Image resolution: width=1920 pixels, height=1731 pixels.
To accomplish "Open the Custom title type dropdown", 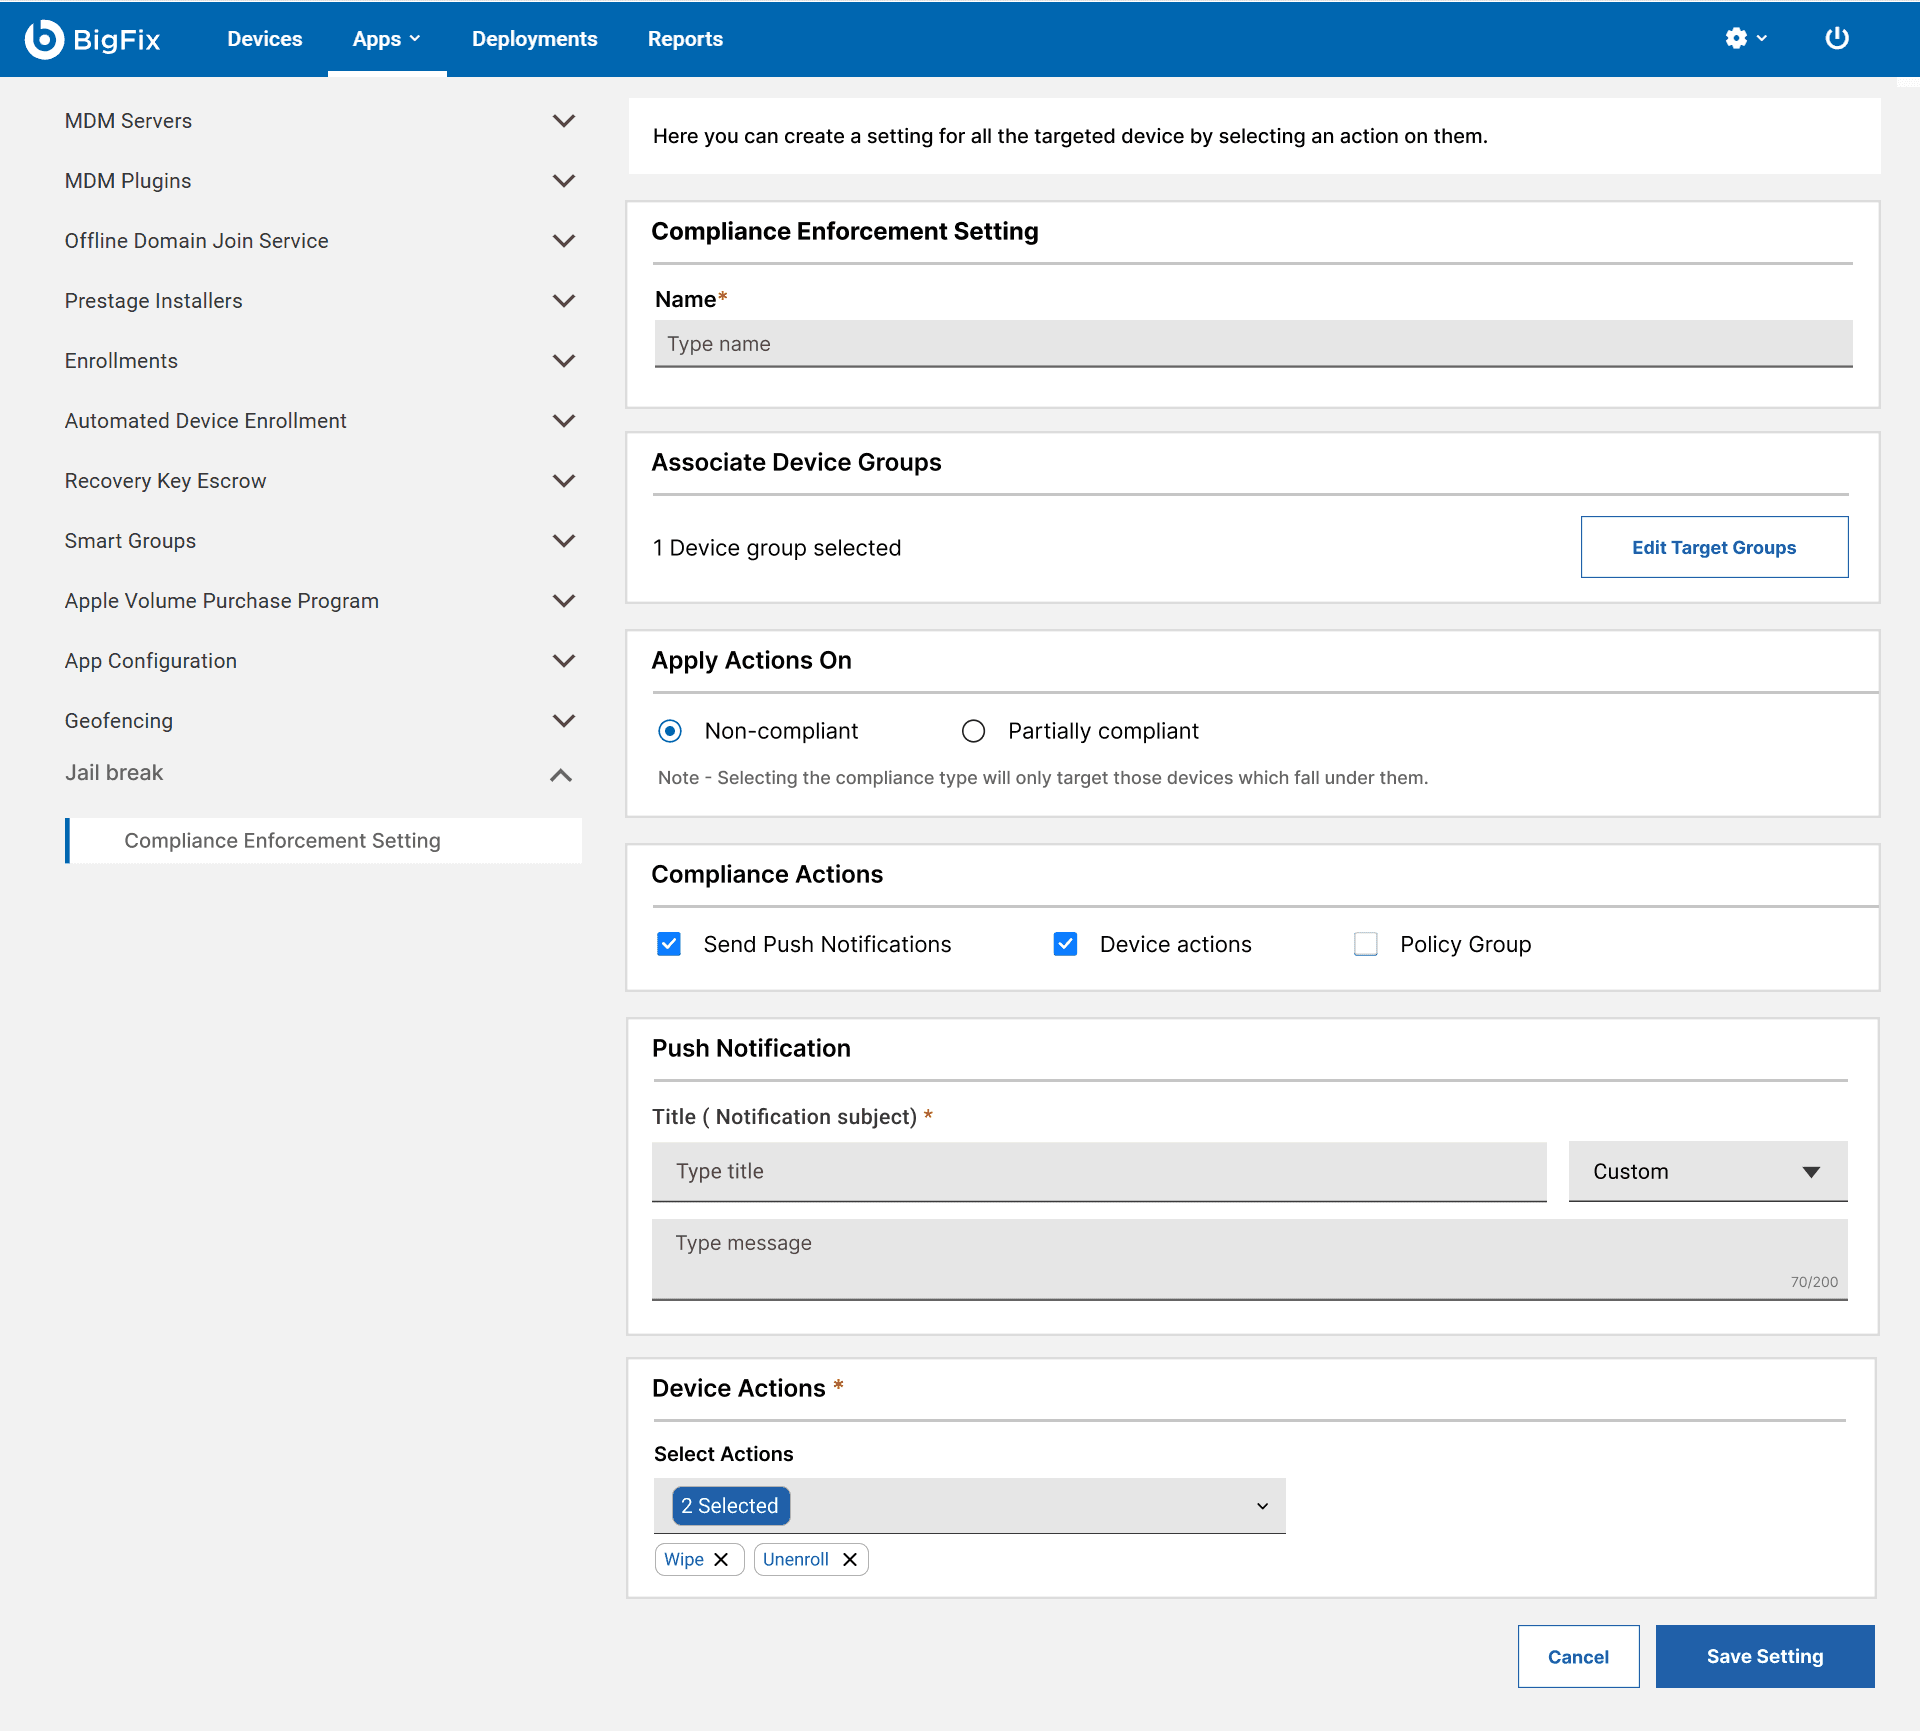I will [x=1707, y=1171].
